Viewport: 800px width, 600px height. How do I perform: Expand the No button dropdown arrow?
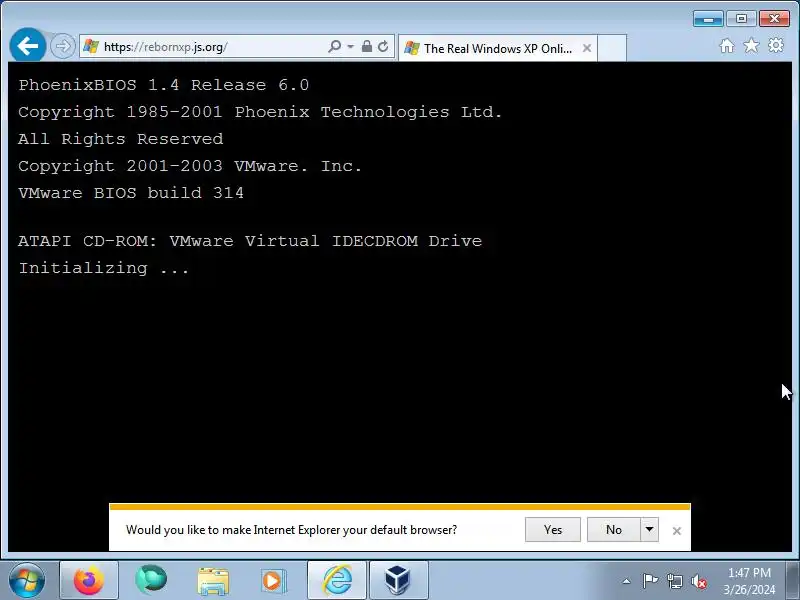tap(649, 530)
